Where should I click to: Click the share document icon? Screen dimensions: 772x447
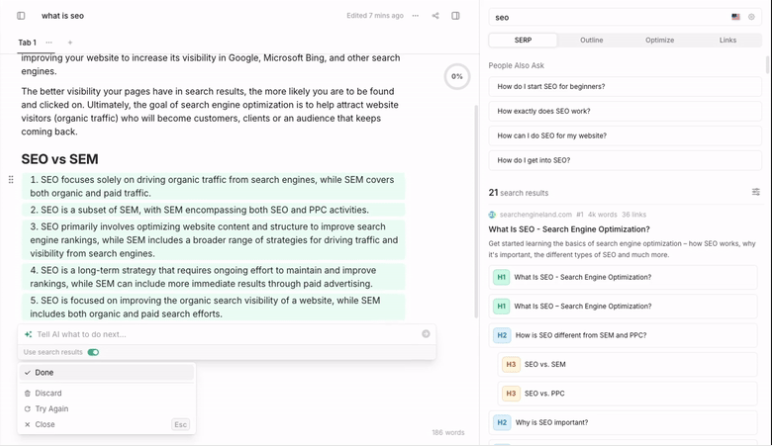(435, 16)
